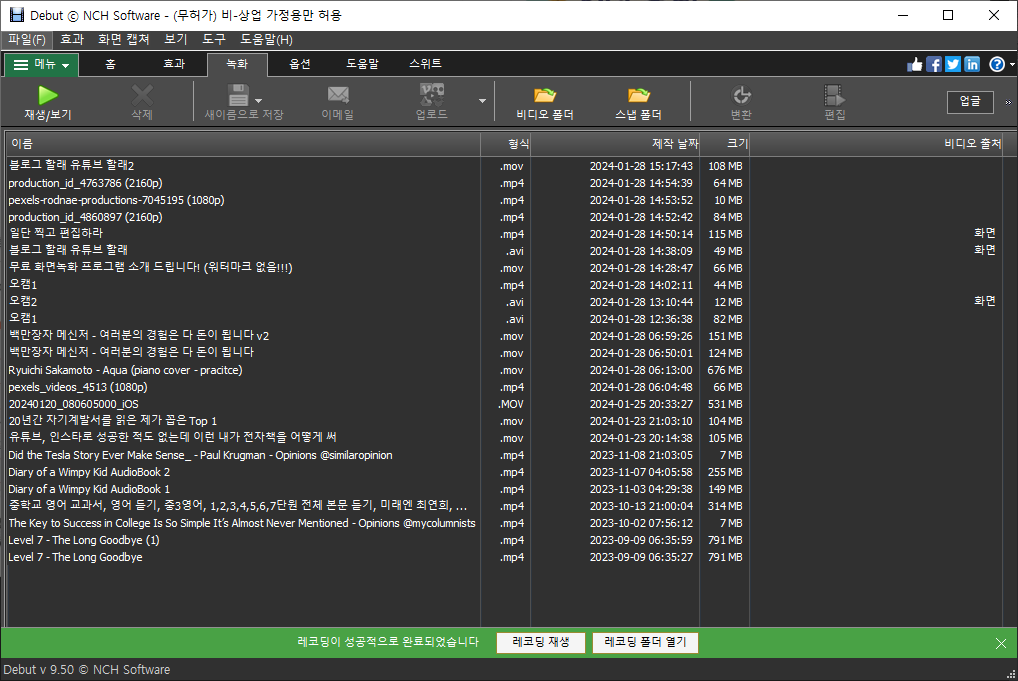Select Diary of a Wimpy Kid AudioBook 2

tap(89, 472)
